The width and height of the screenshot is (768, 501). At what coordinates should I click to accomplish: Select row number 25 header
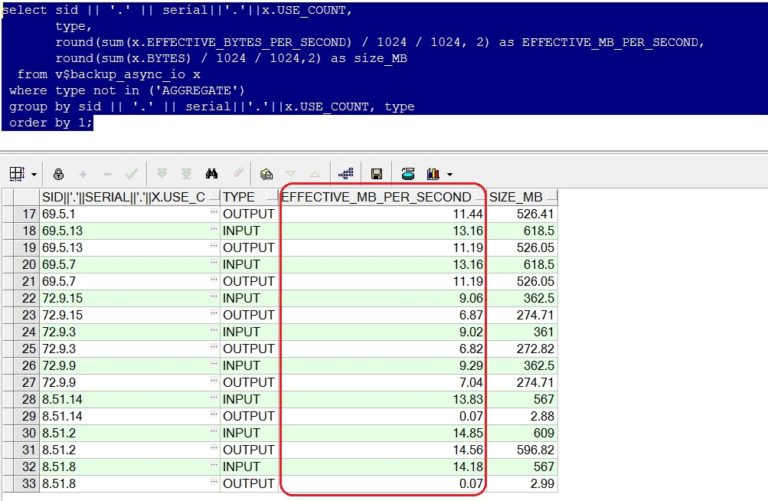point(26,349)
